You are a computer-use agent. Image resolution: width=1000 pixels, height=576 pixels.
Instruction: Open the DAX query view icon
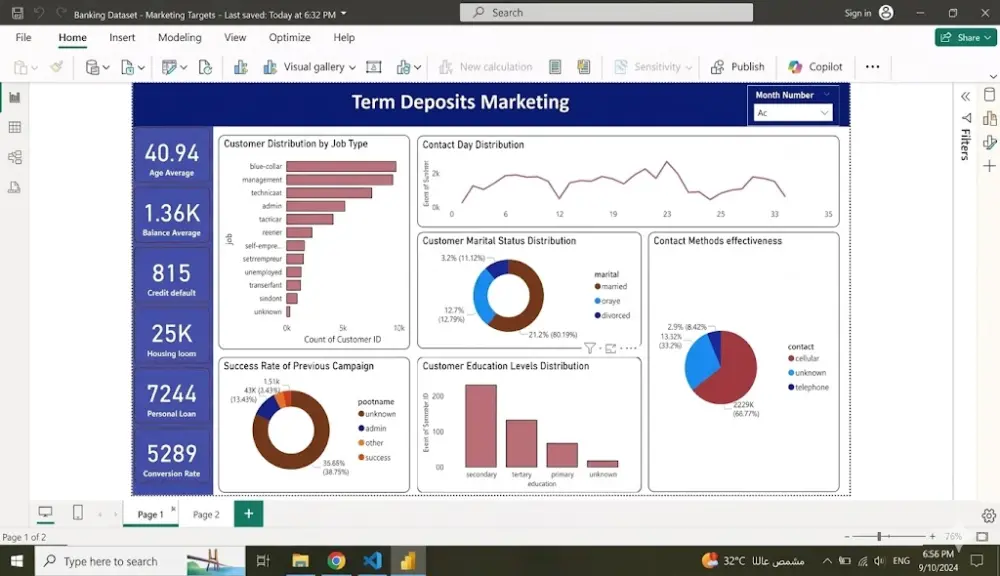[15, 185]
